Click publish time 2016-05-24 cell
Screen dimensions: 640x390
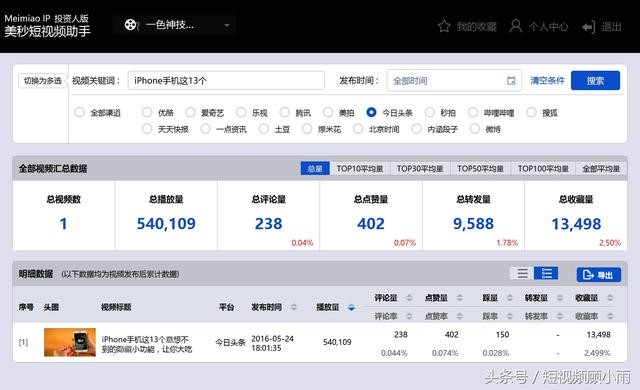click(272, 343)
